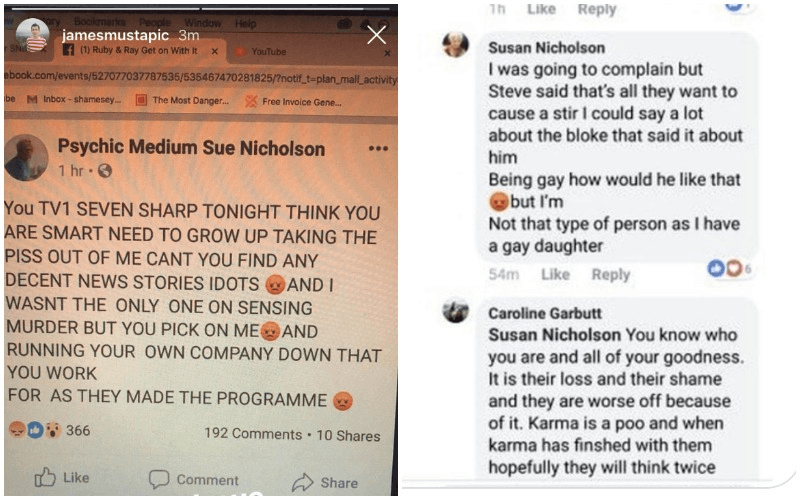Open the Help menu in the menu bar
Image resolution: width=800 pixels, height=500 pixels.
(245, 23)
